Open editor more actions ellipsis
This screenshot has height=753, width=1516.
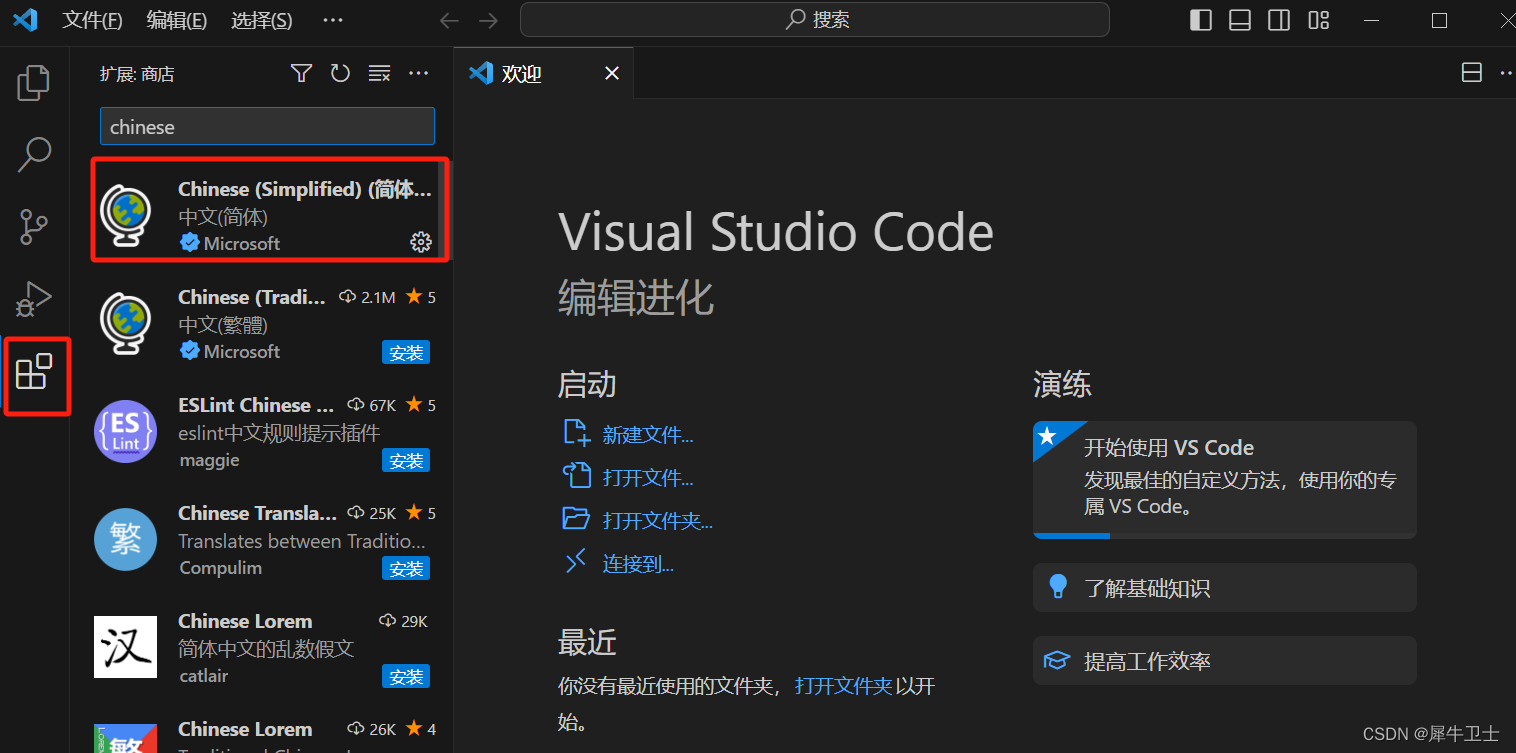click(x=1506, y=73)
